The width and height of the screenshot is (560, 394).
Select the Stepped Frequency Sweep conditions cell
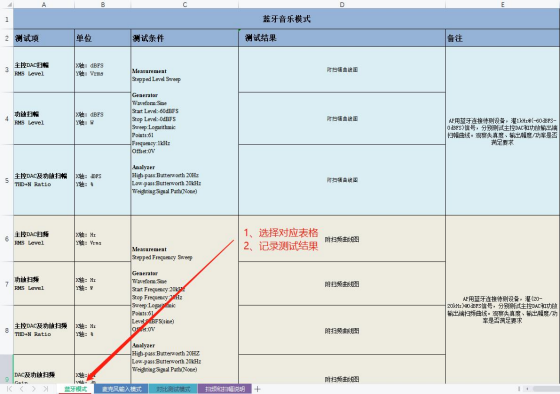[185, 299]
